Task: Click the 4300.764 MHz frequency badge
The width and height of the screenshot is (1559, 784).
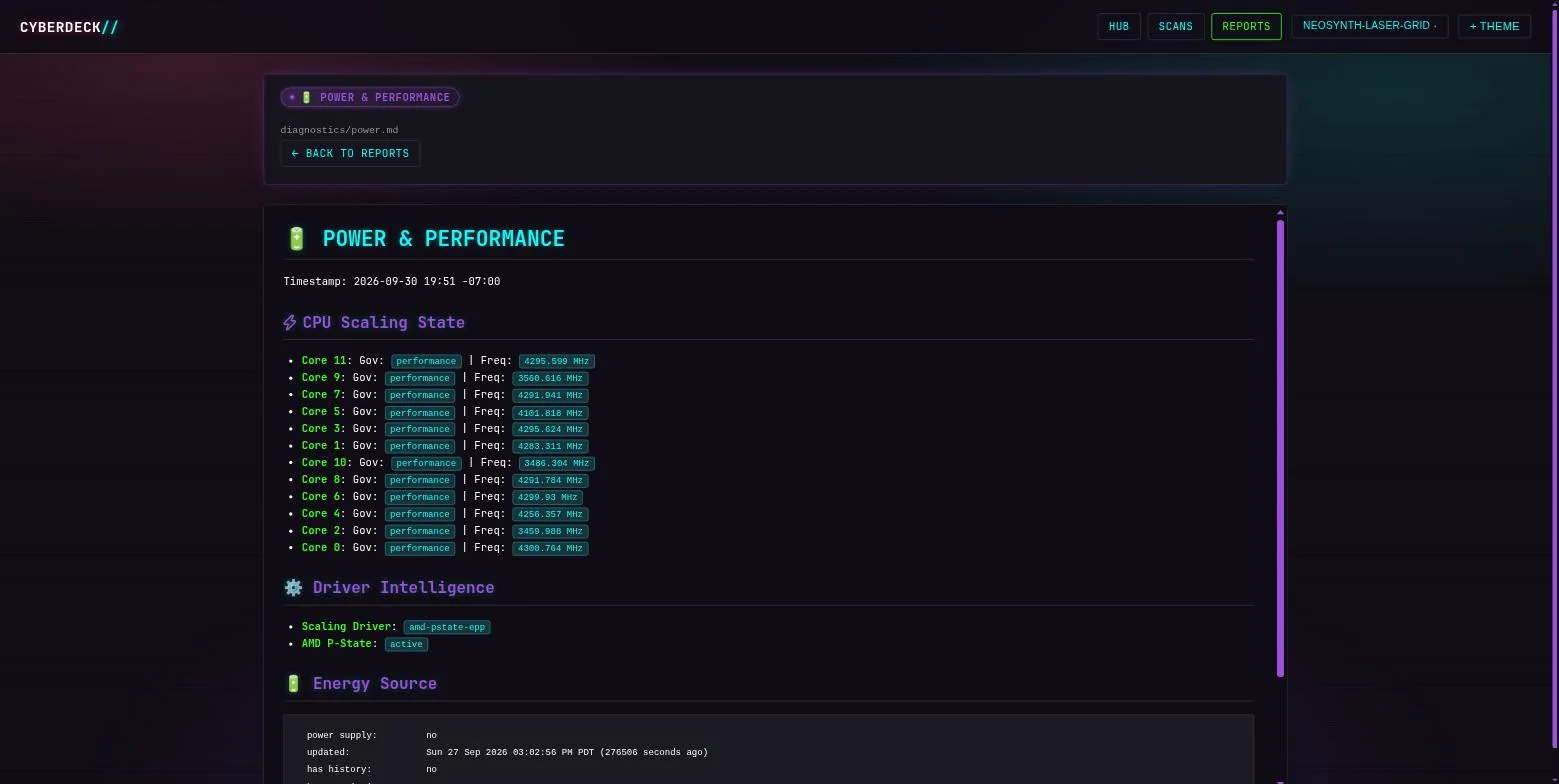Action: (550, 548)
